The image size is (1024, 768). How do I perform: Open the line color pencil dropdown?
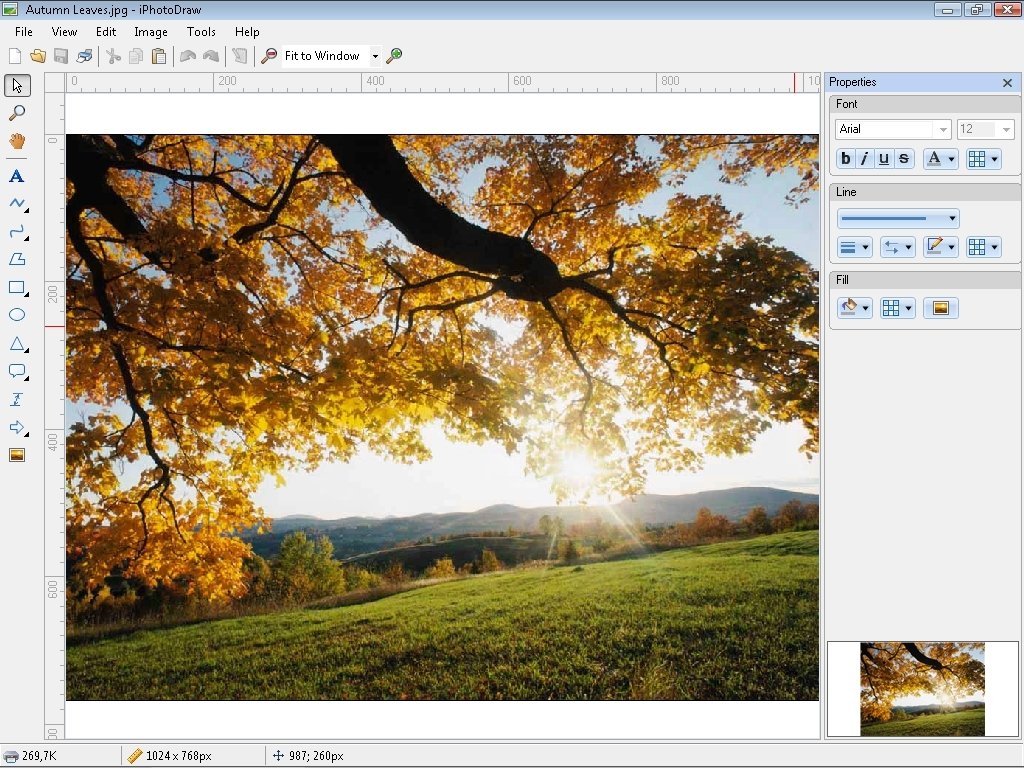pos(940,247)
